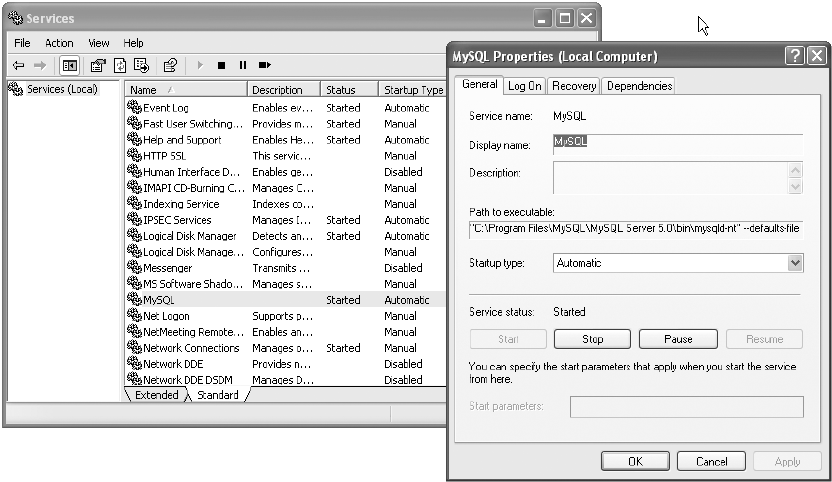The image size is (832, 482).
Task: Open the View menu
Action: pos(99,43)
